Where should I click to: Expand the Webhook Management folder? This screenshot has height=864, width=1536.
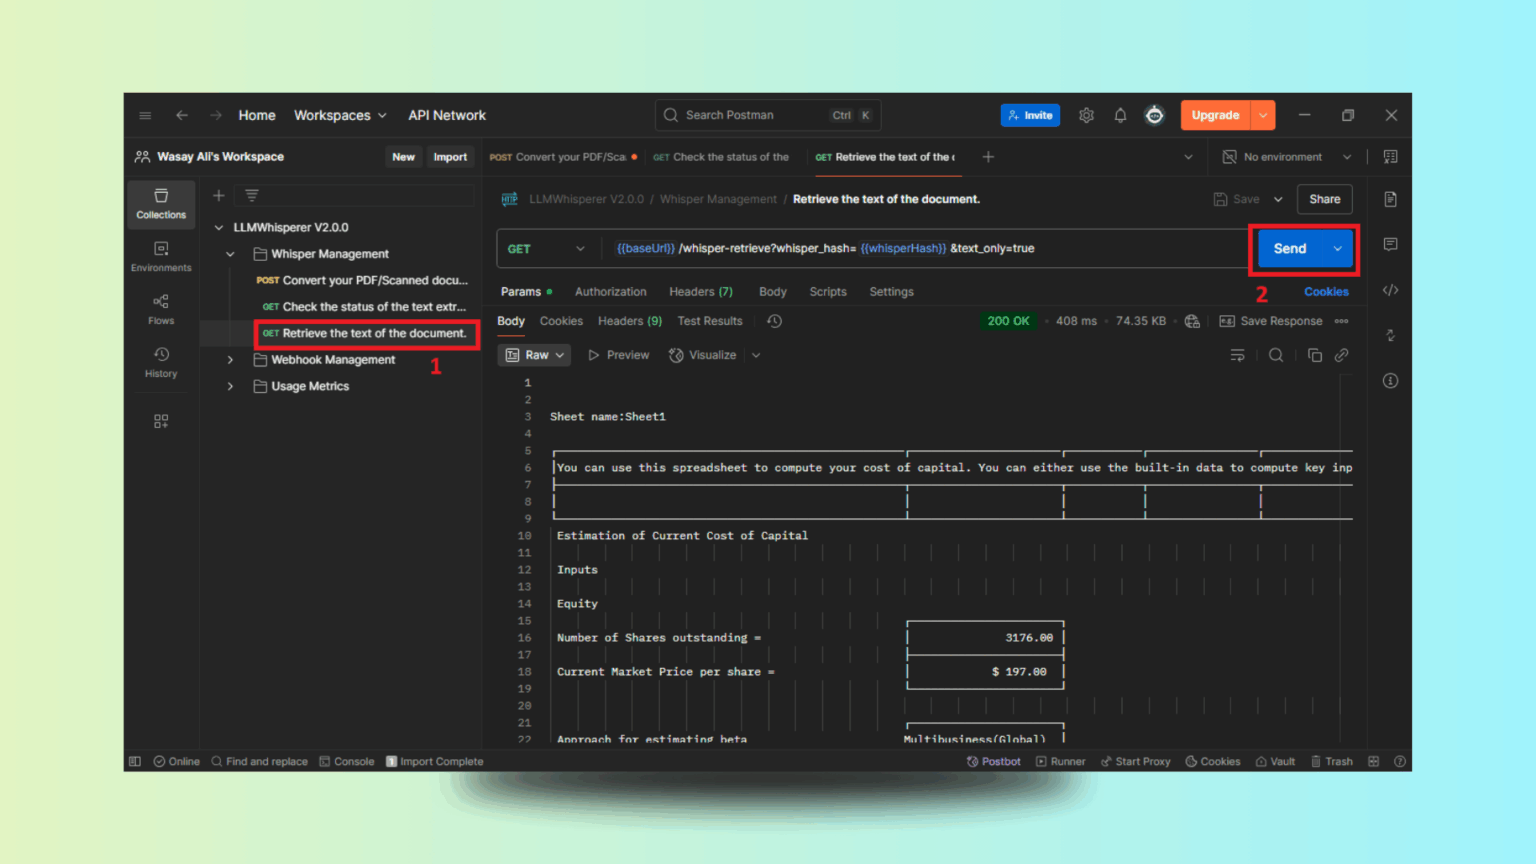[x=230, y=359]
